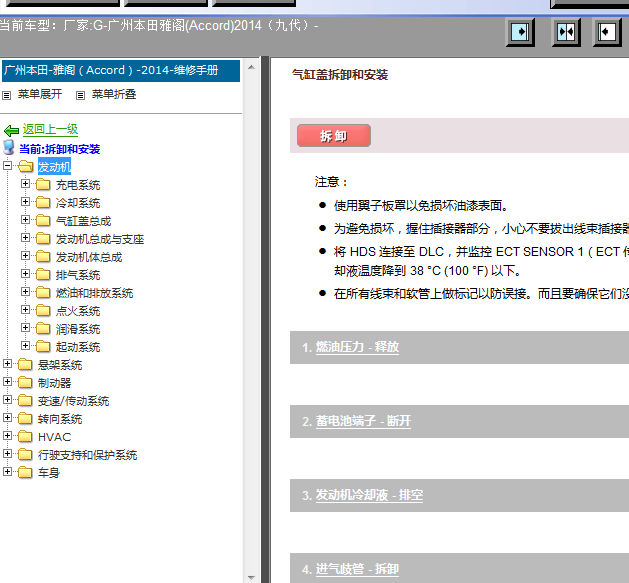Expand the 燃油和排放系统 node
Image resolution: width=629 pixels, height=583 pixels.
tap(25, 291)
